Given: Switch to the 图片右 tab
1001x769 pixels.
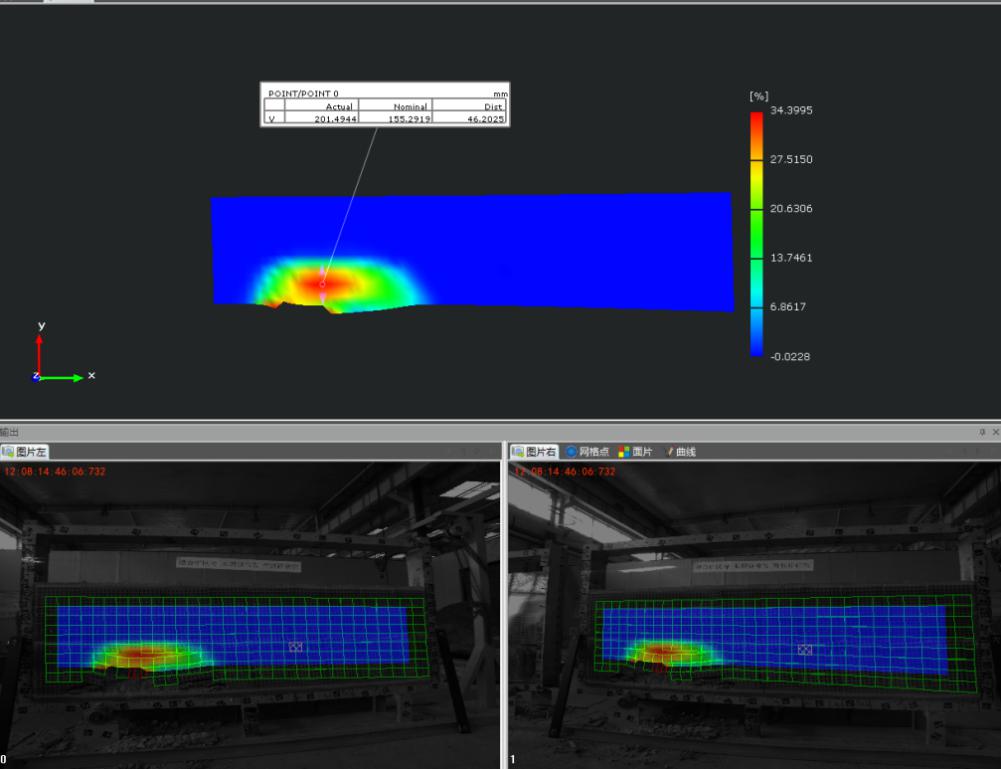Looking at the screenshot, I should pyautogui.click(x=541, y=452).
